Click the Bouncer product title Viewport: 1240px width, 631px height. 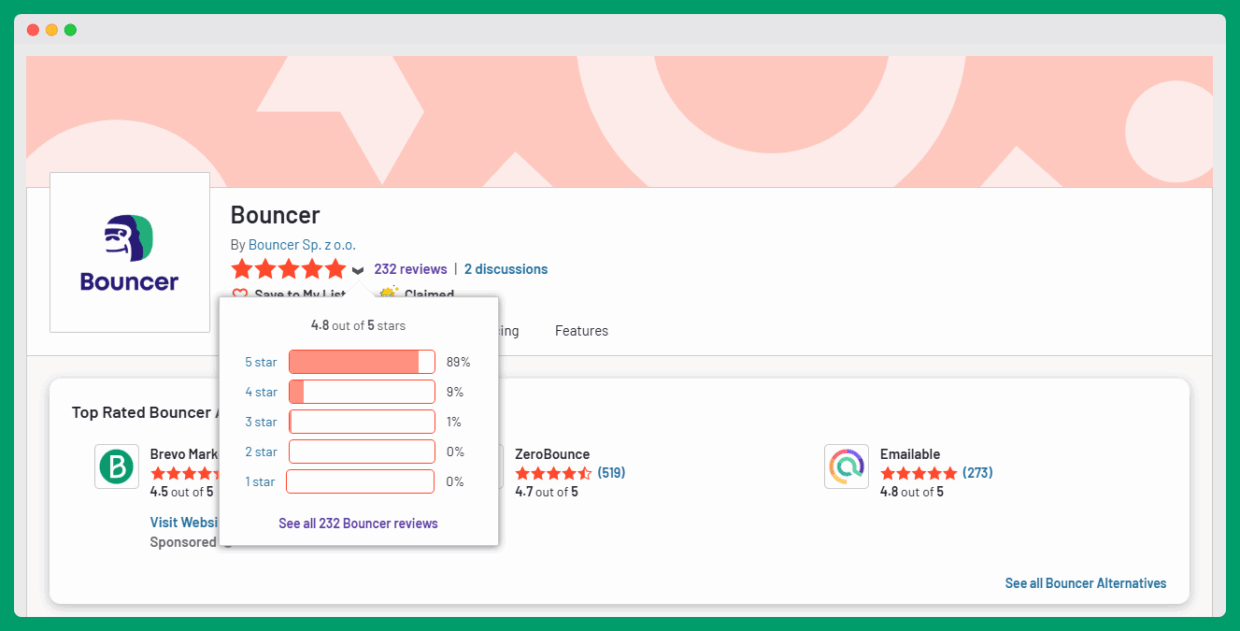pyautogui.click(x=275, y=215)
